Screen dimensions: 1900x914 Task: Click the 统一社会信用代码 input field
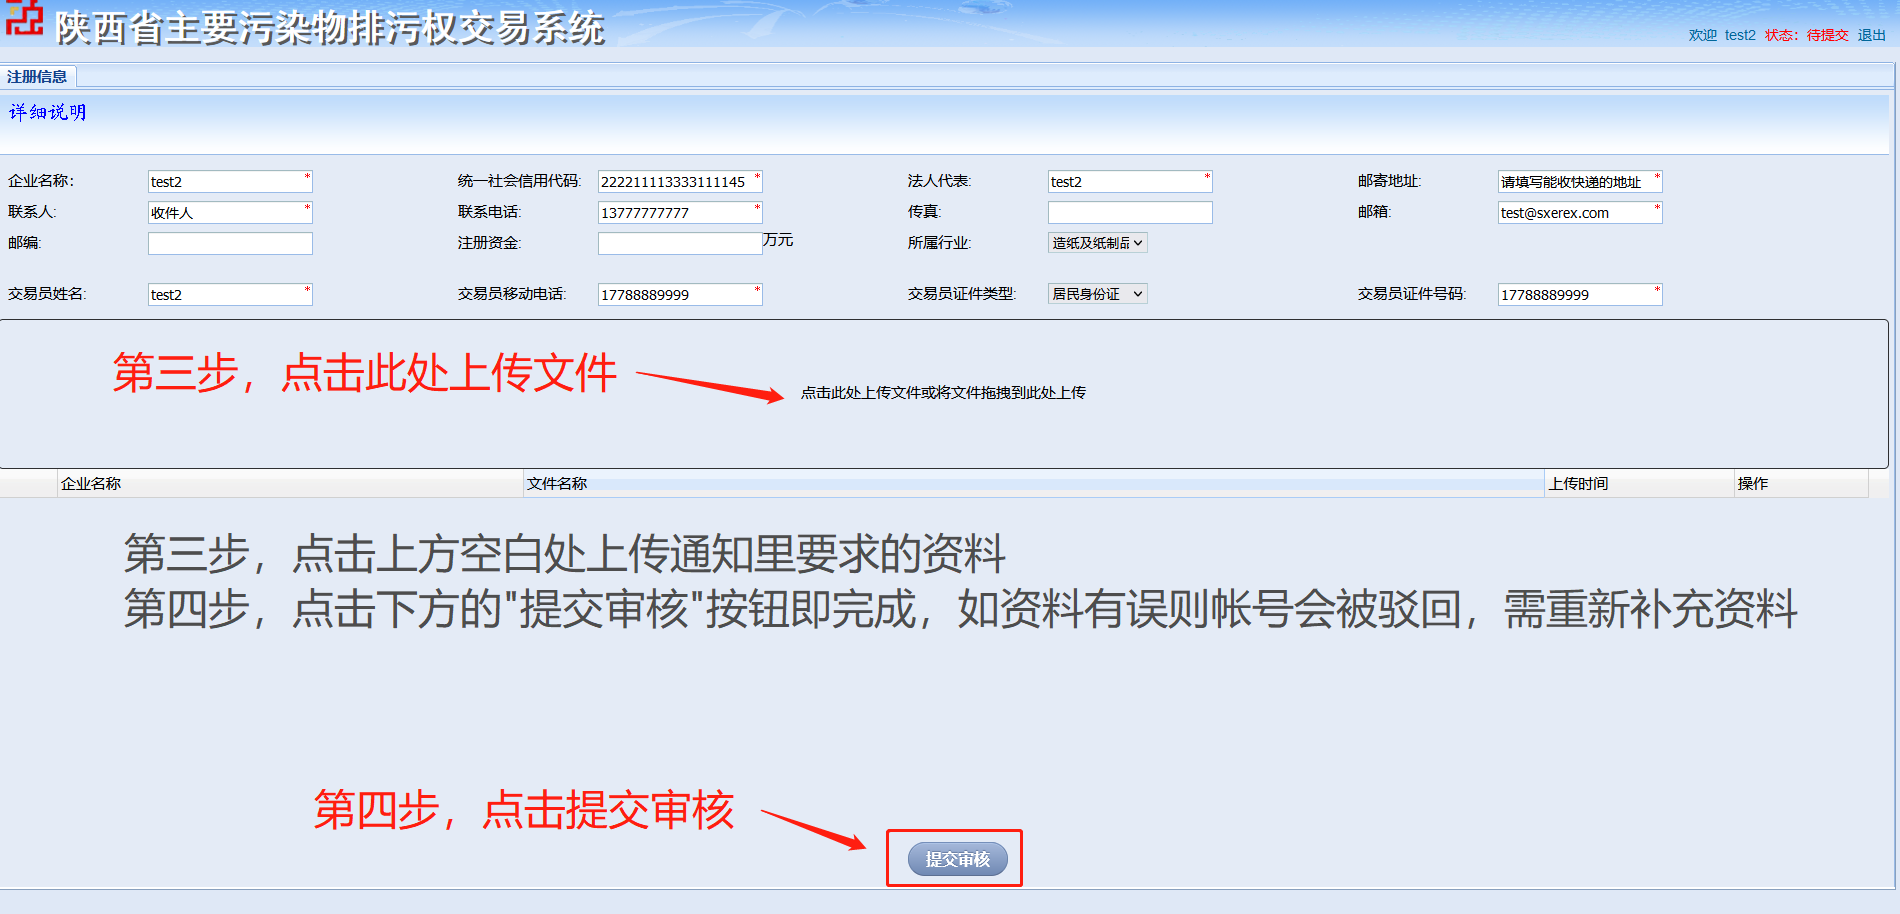(680, 181)
